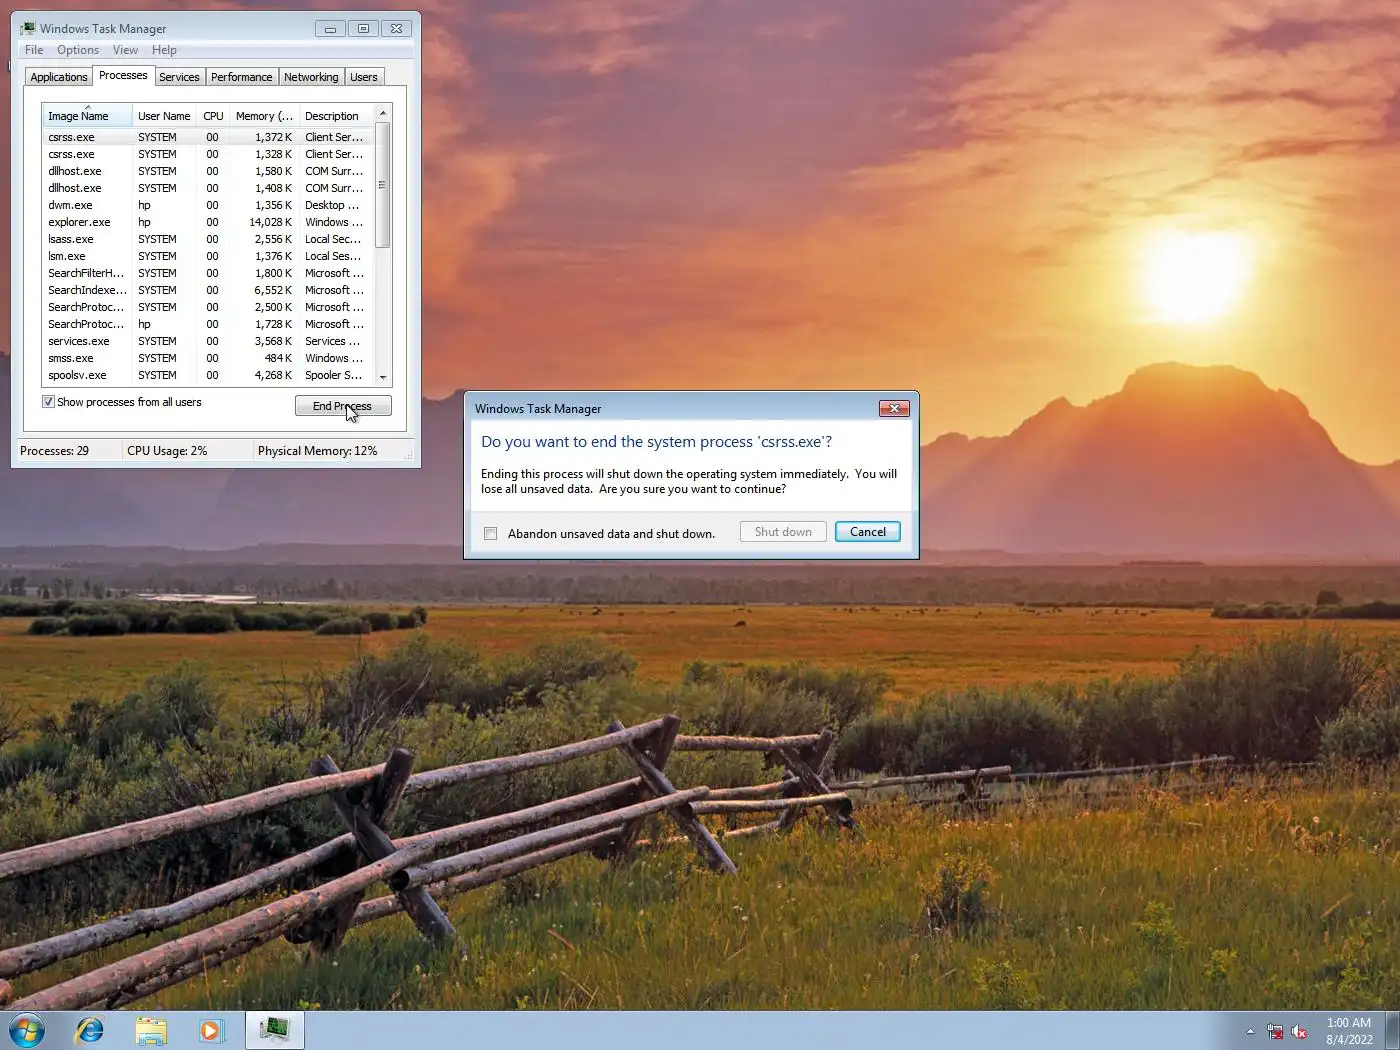Select the spoolsv.exe process
This screenshot has height=1050, width=1400.
click(208, 375)
